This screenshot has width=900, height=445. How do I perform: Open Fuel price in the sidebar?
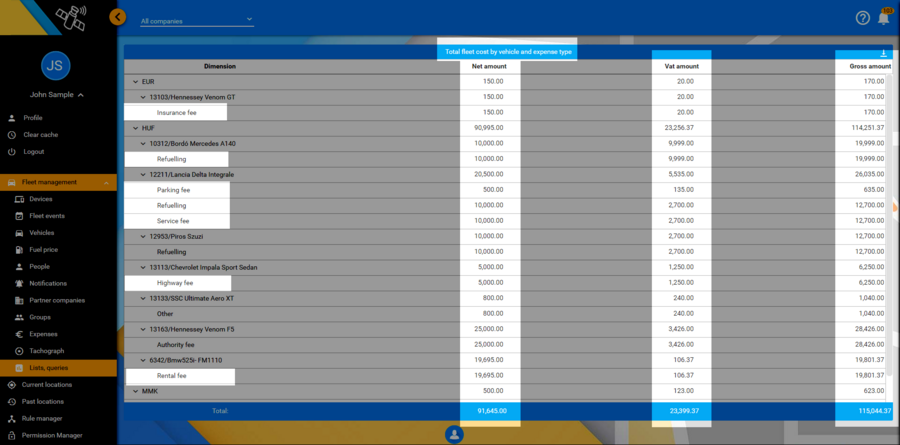43,249
